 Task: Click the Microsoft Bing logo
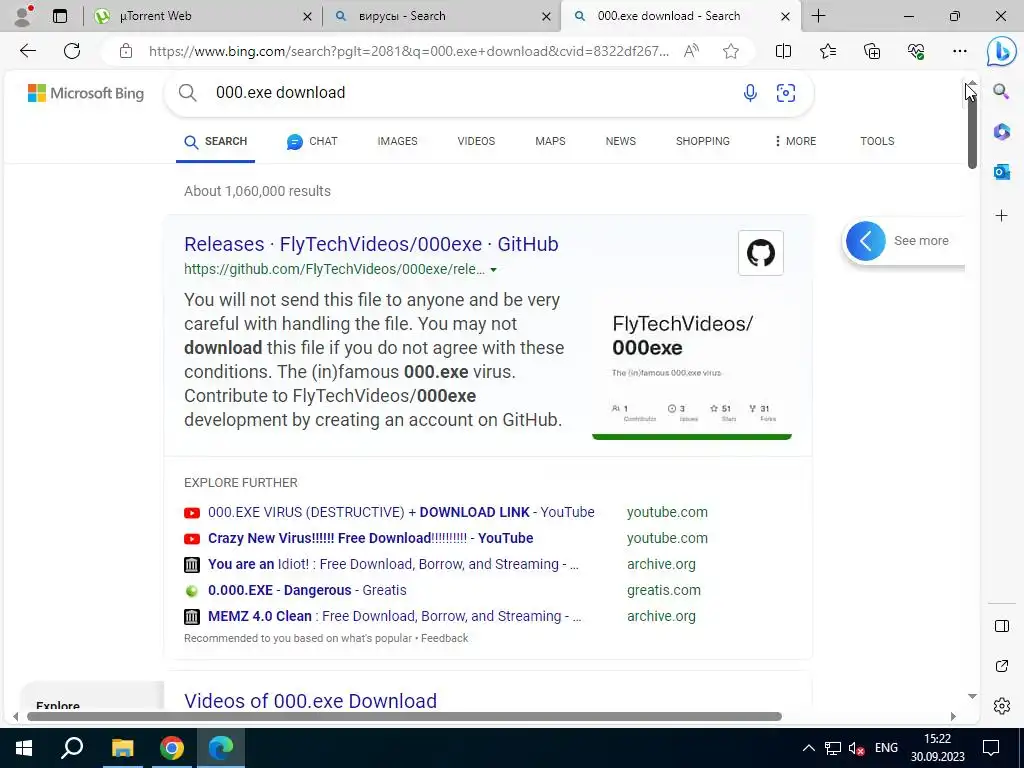[x=86, y=93]
